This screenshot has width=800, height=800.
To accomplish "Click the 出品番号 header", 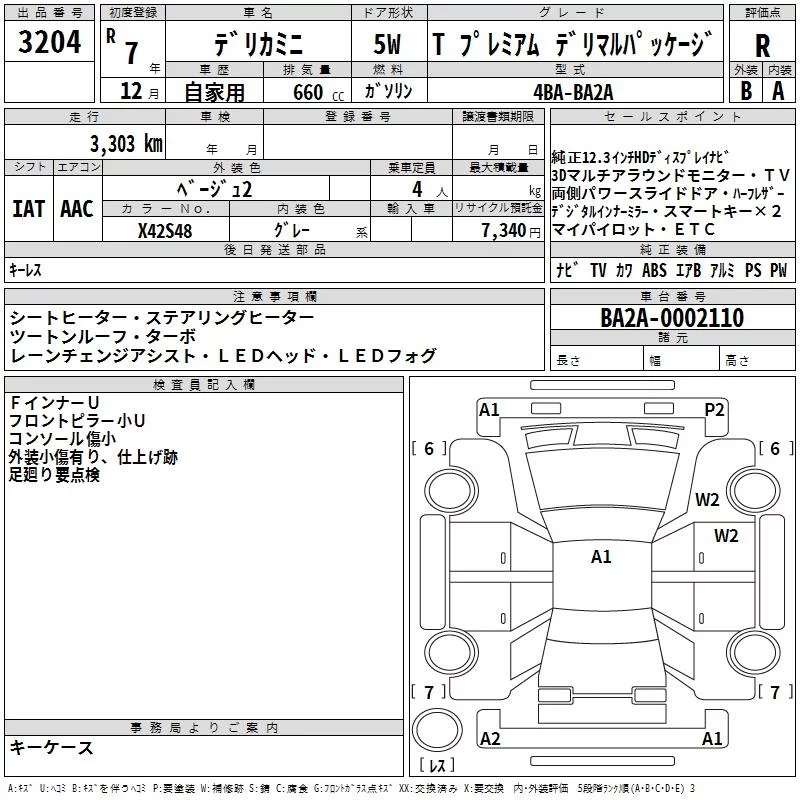I will click(49, 13).
